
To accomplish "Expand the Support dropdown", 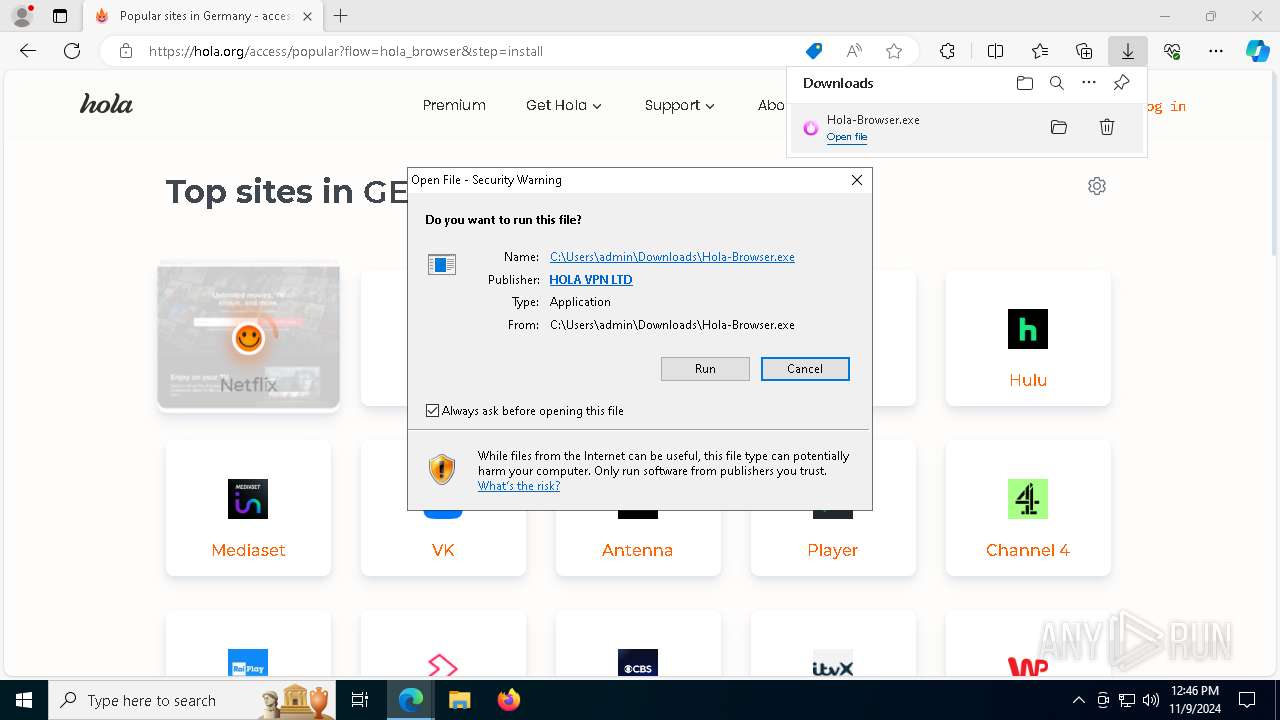I will pos(680,105).
